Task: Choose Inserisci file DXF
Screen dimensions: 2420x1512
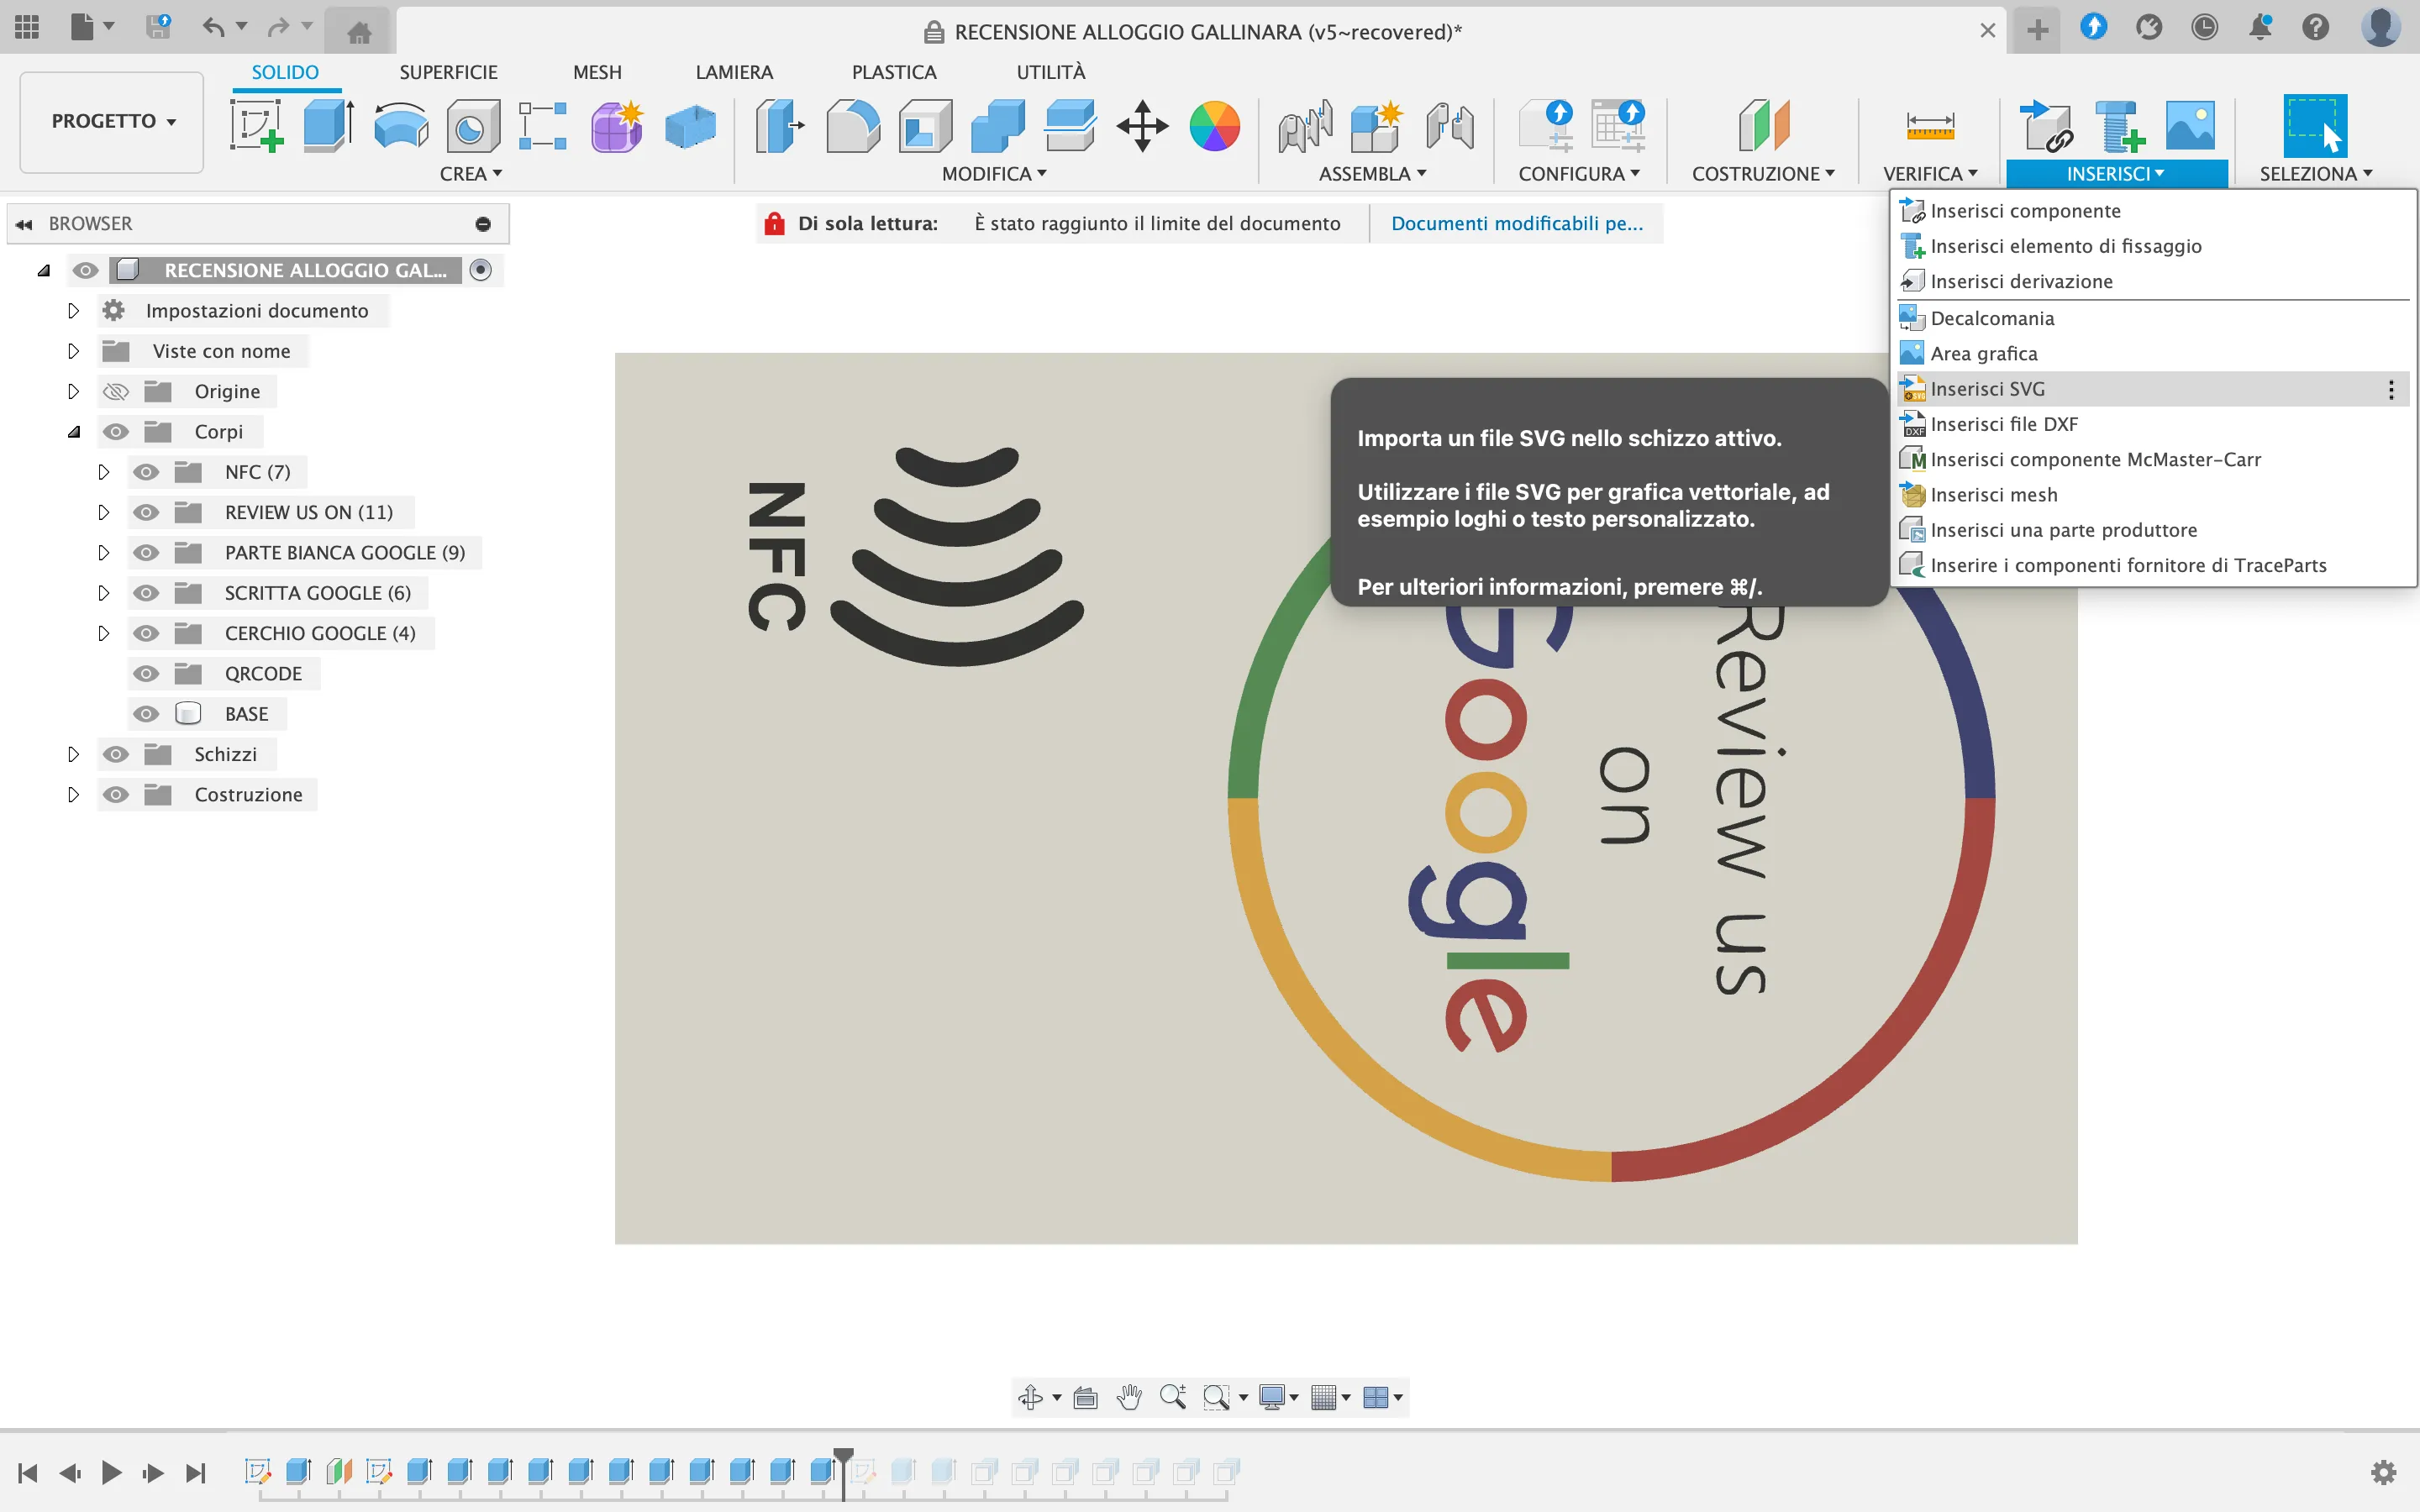Action: click(x=2152, y=424)
